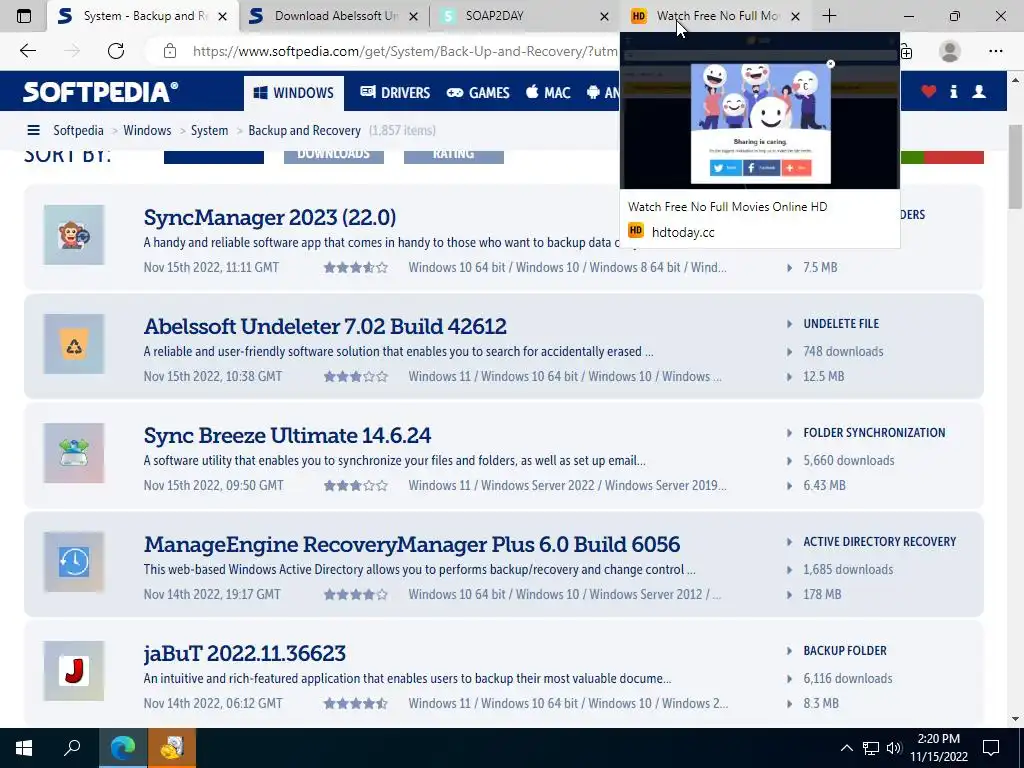Show hidden system tray icons
The height and width of the screenshot is (768, 1024).
(846, 748)
